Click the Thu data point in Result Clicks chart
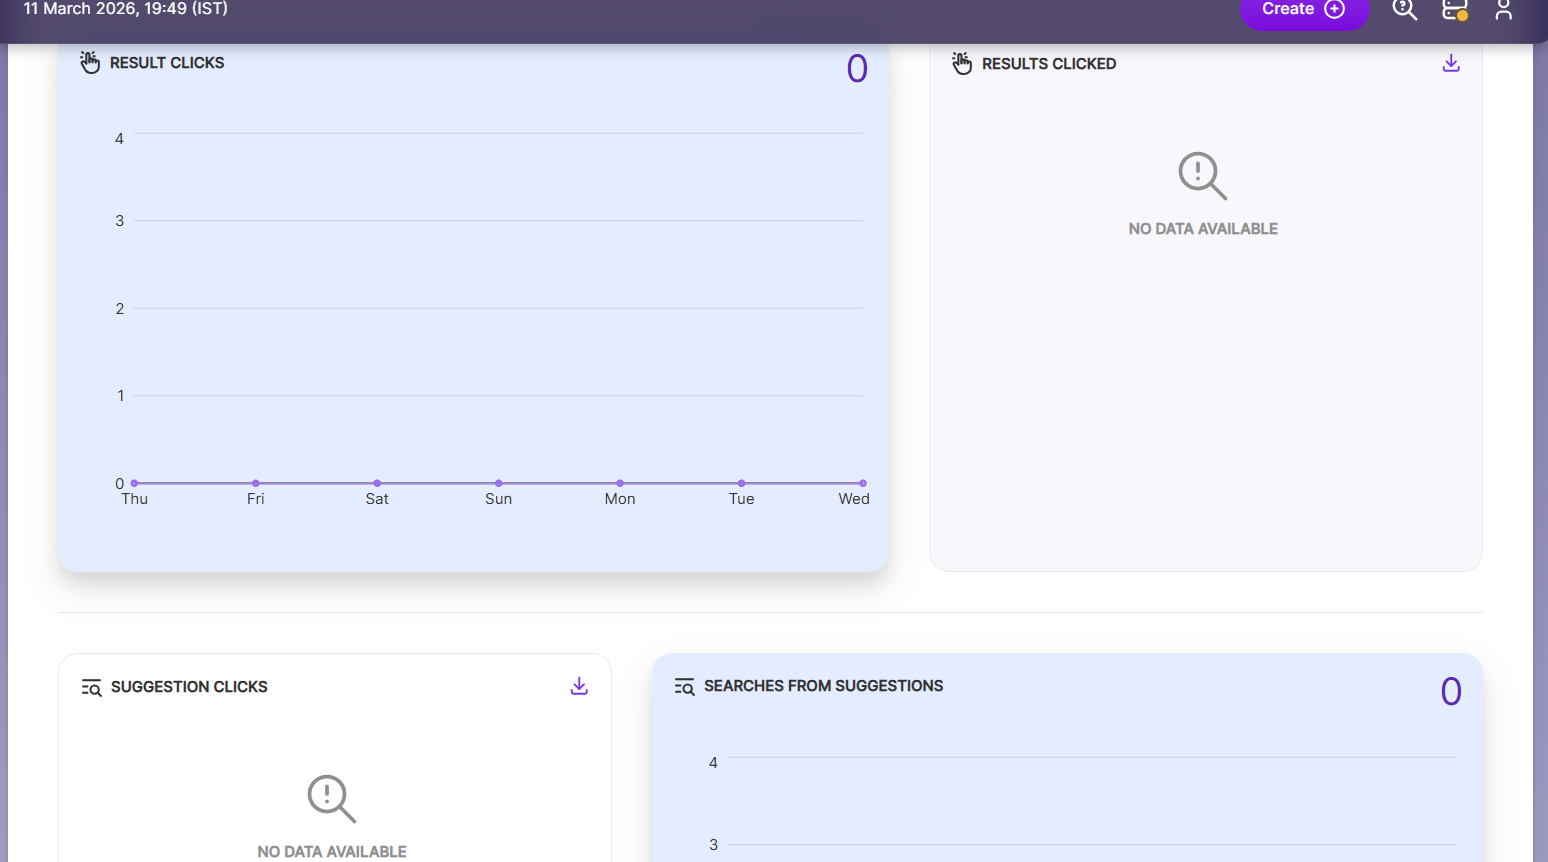1548x862 pixels. (134, 483)
